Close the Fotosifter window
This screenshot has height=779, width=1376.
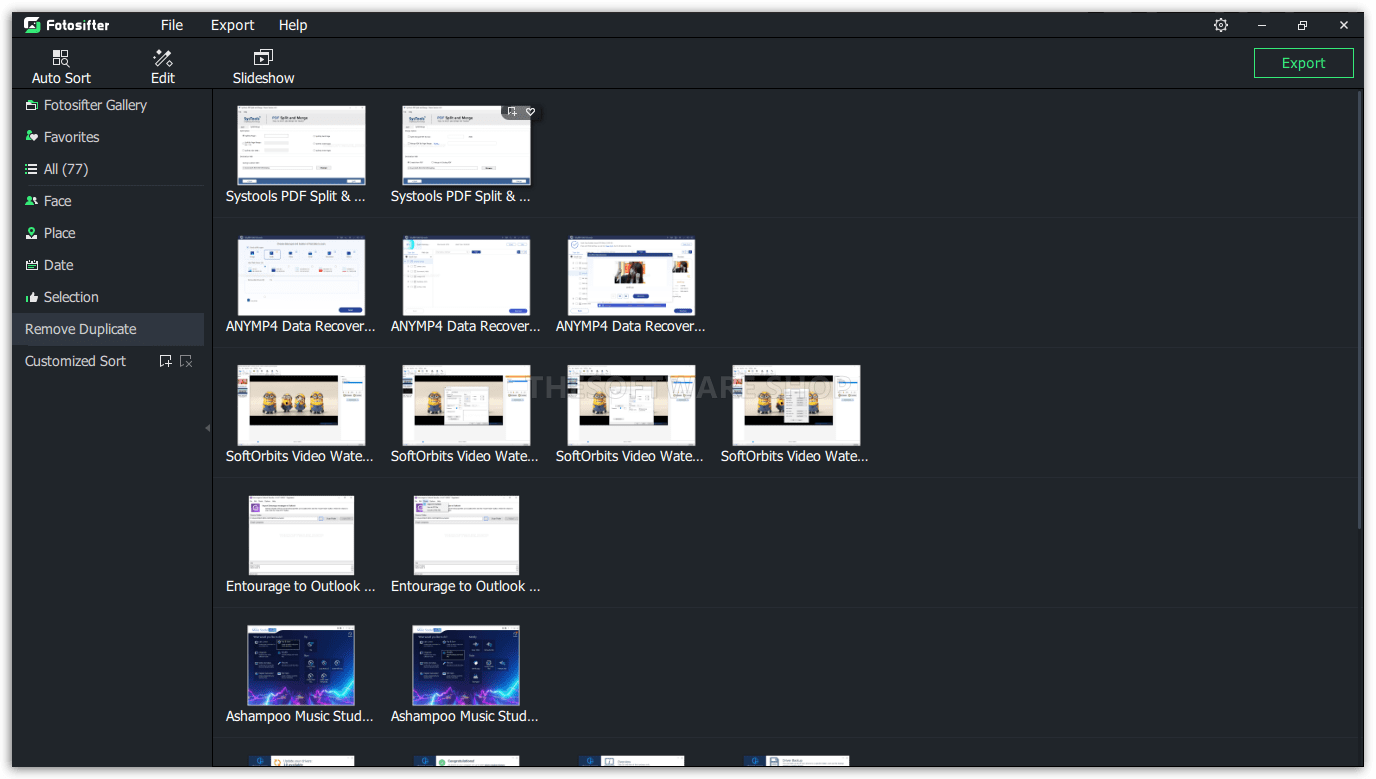pyautogui.click(x=1342, y=25)
